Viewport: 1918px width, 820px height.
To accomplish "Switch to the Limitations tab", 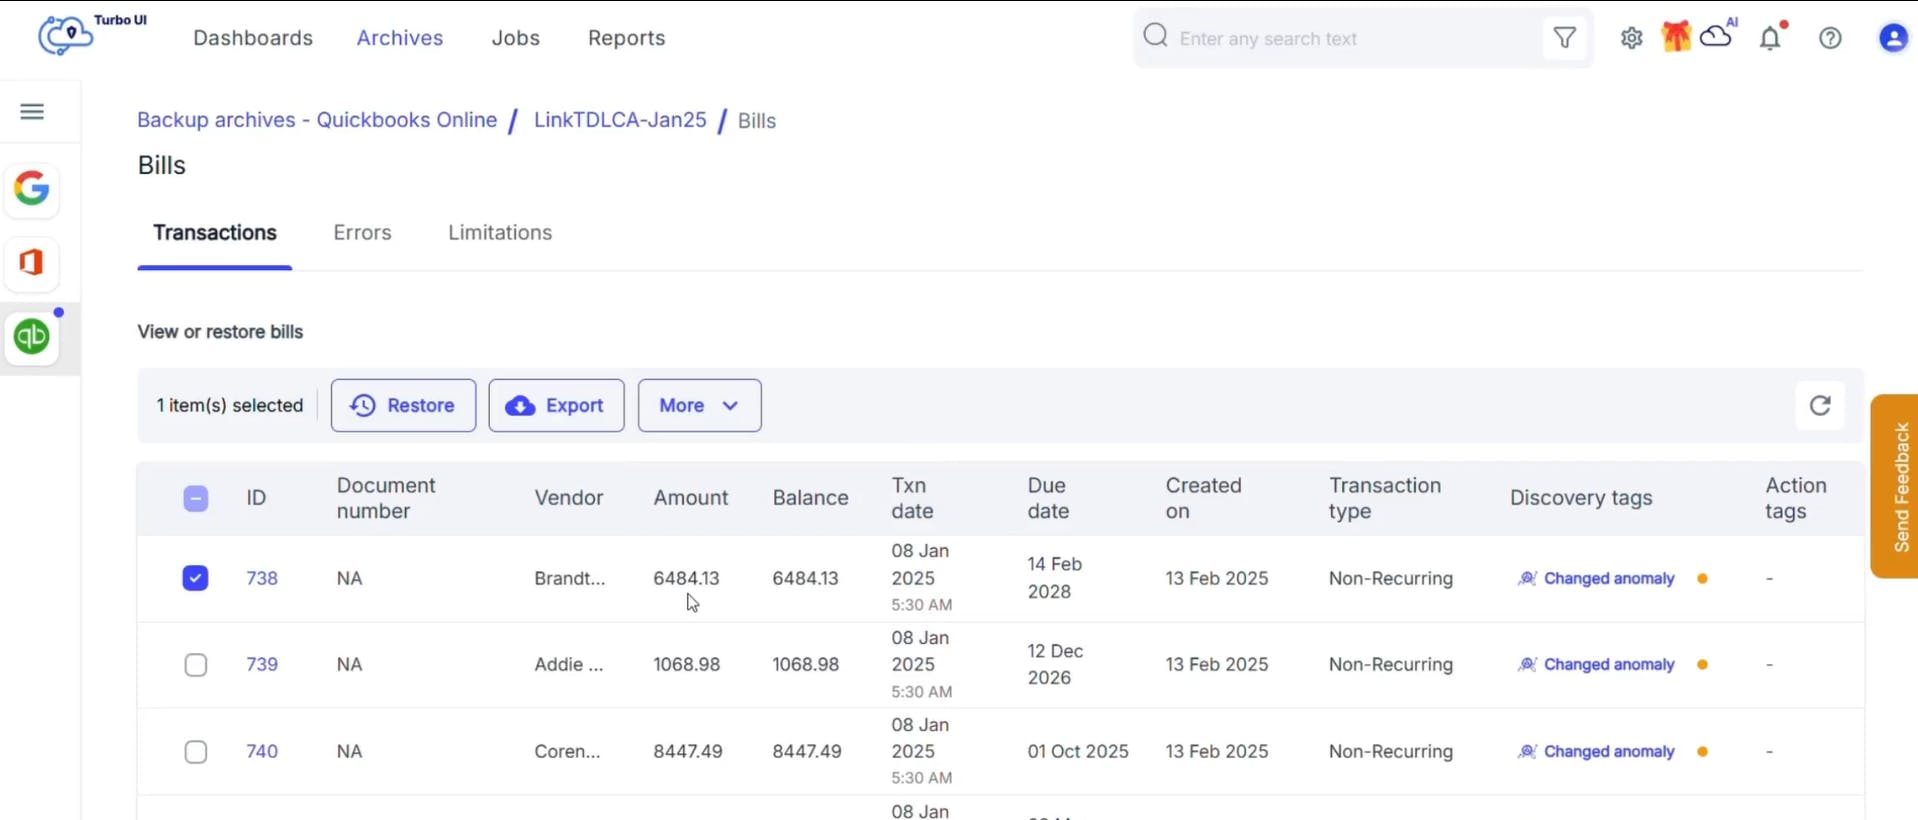I will click(500, 233).
